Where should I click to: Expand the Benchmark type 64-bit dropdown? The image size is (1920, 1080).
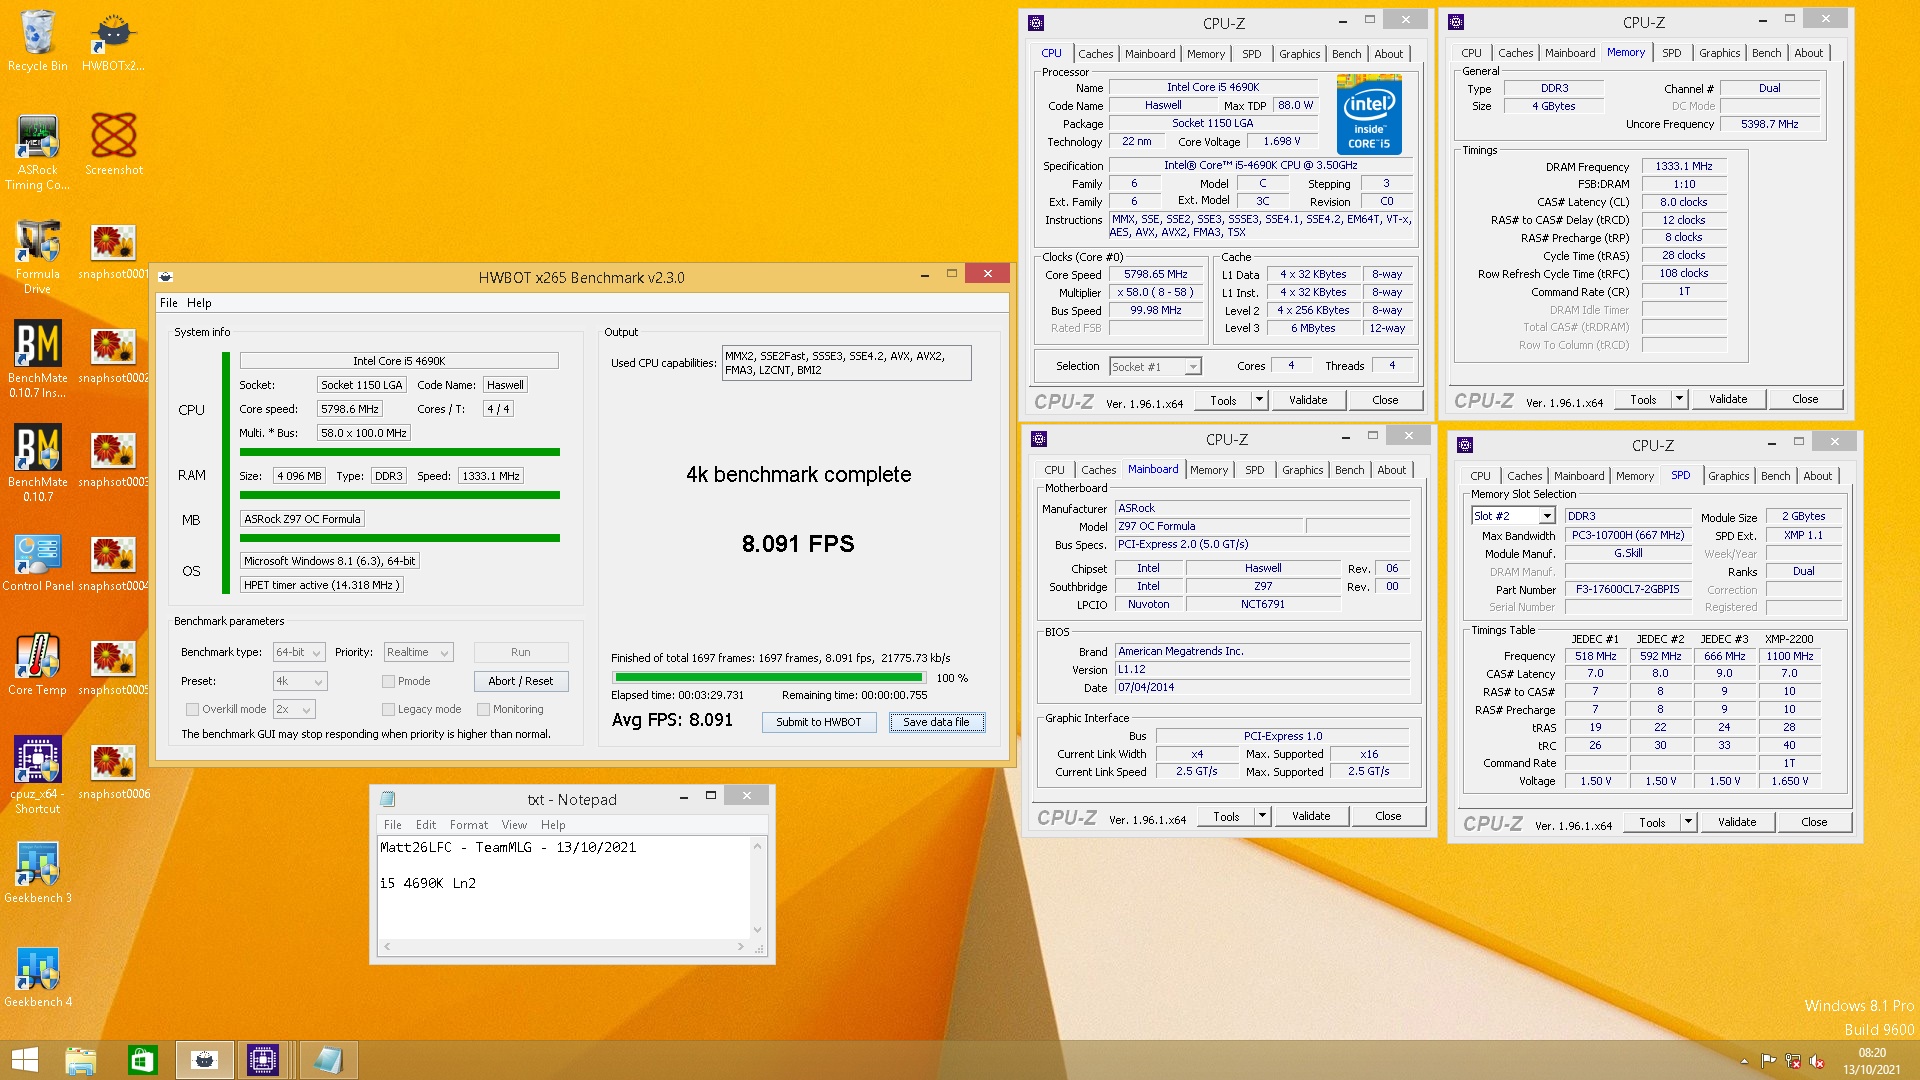tap(300, 652)
